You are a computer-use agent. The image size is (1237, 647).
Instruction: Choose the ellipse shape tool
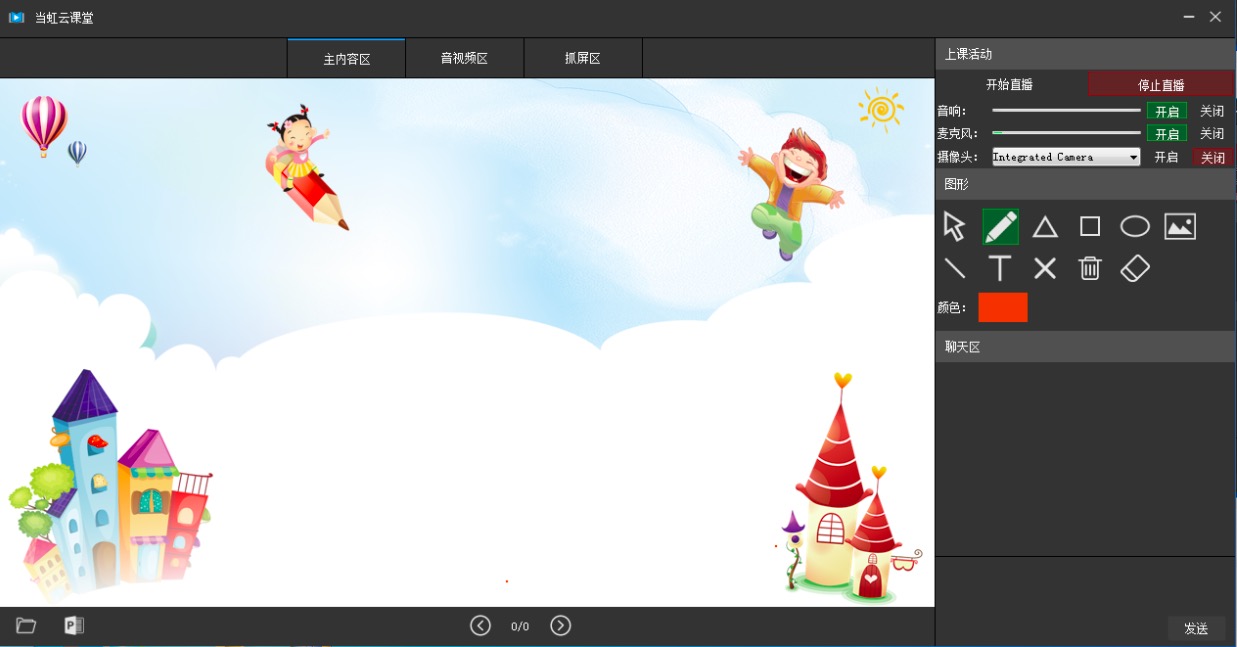[x=1135, y=227]
